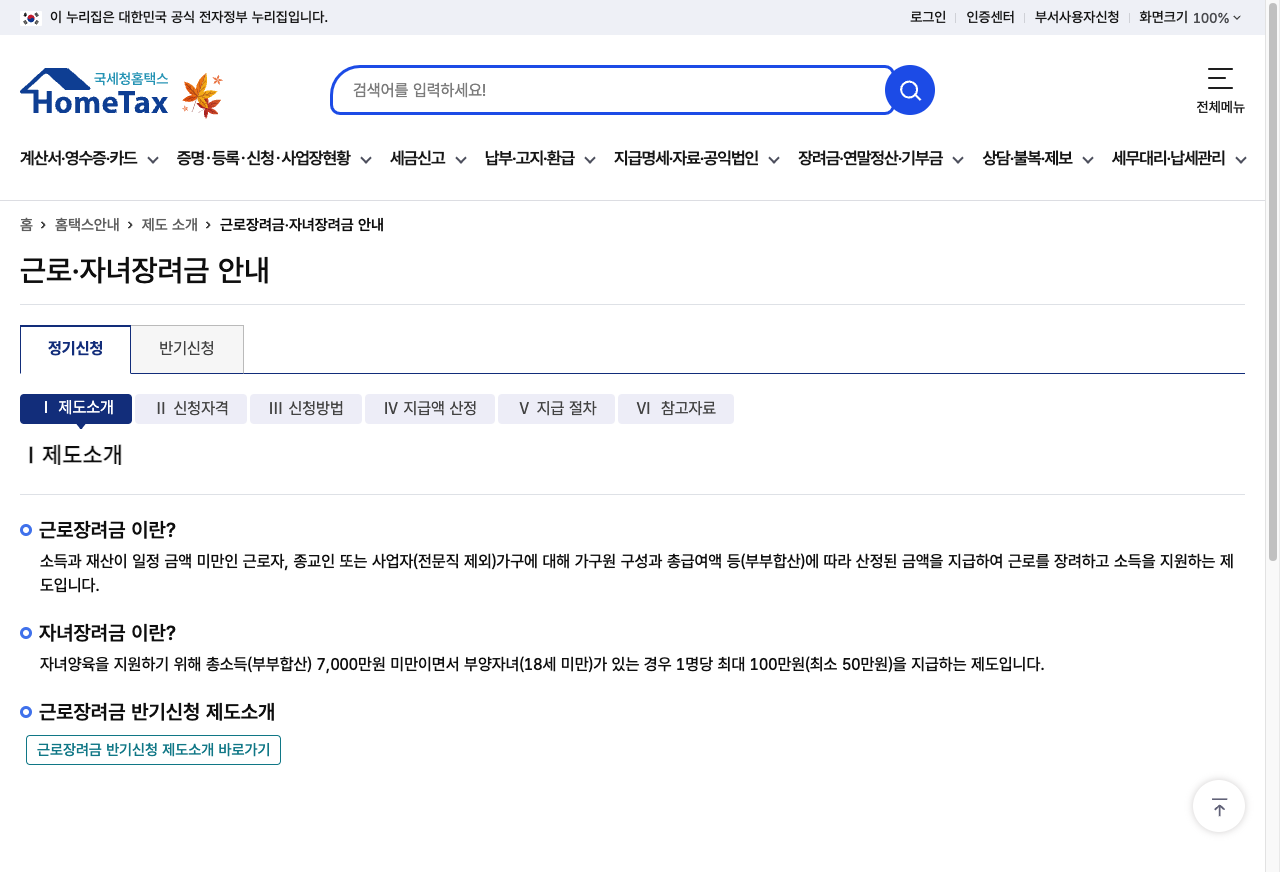
Task: Open the 인증센터 link
Action: 990,17
